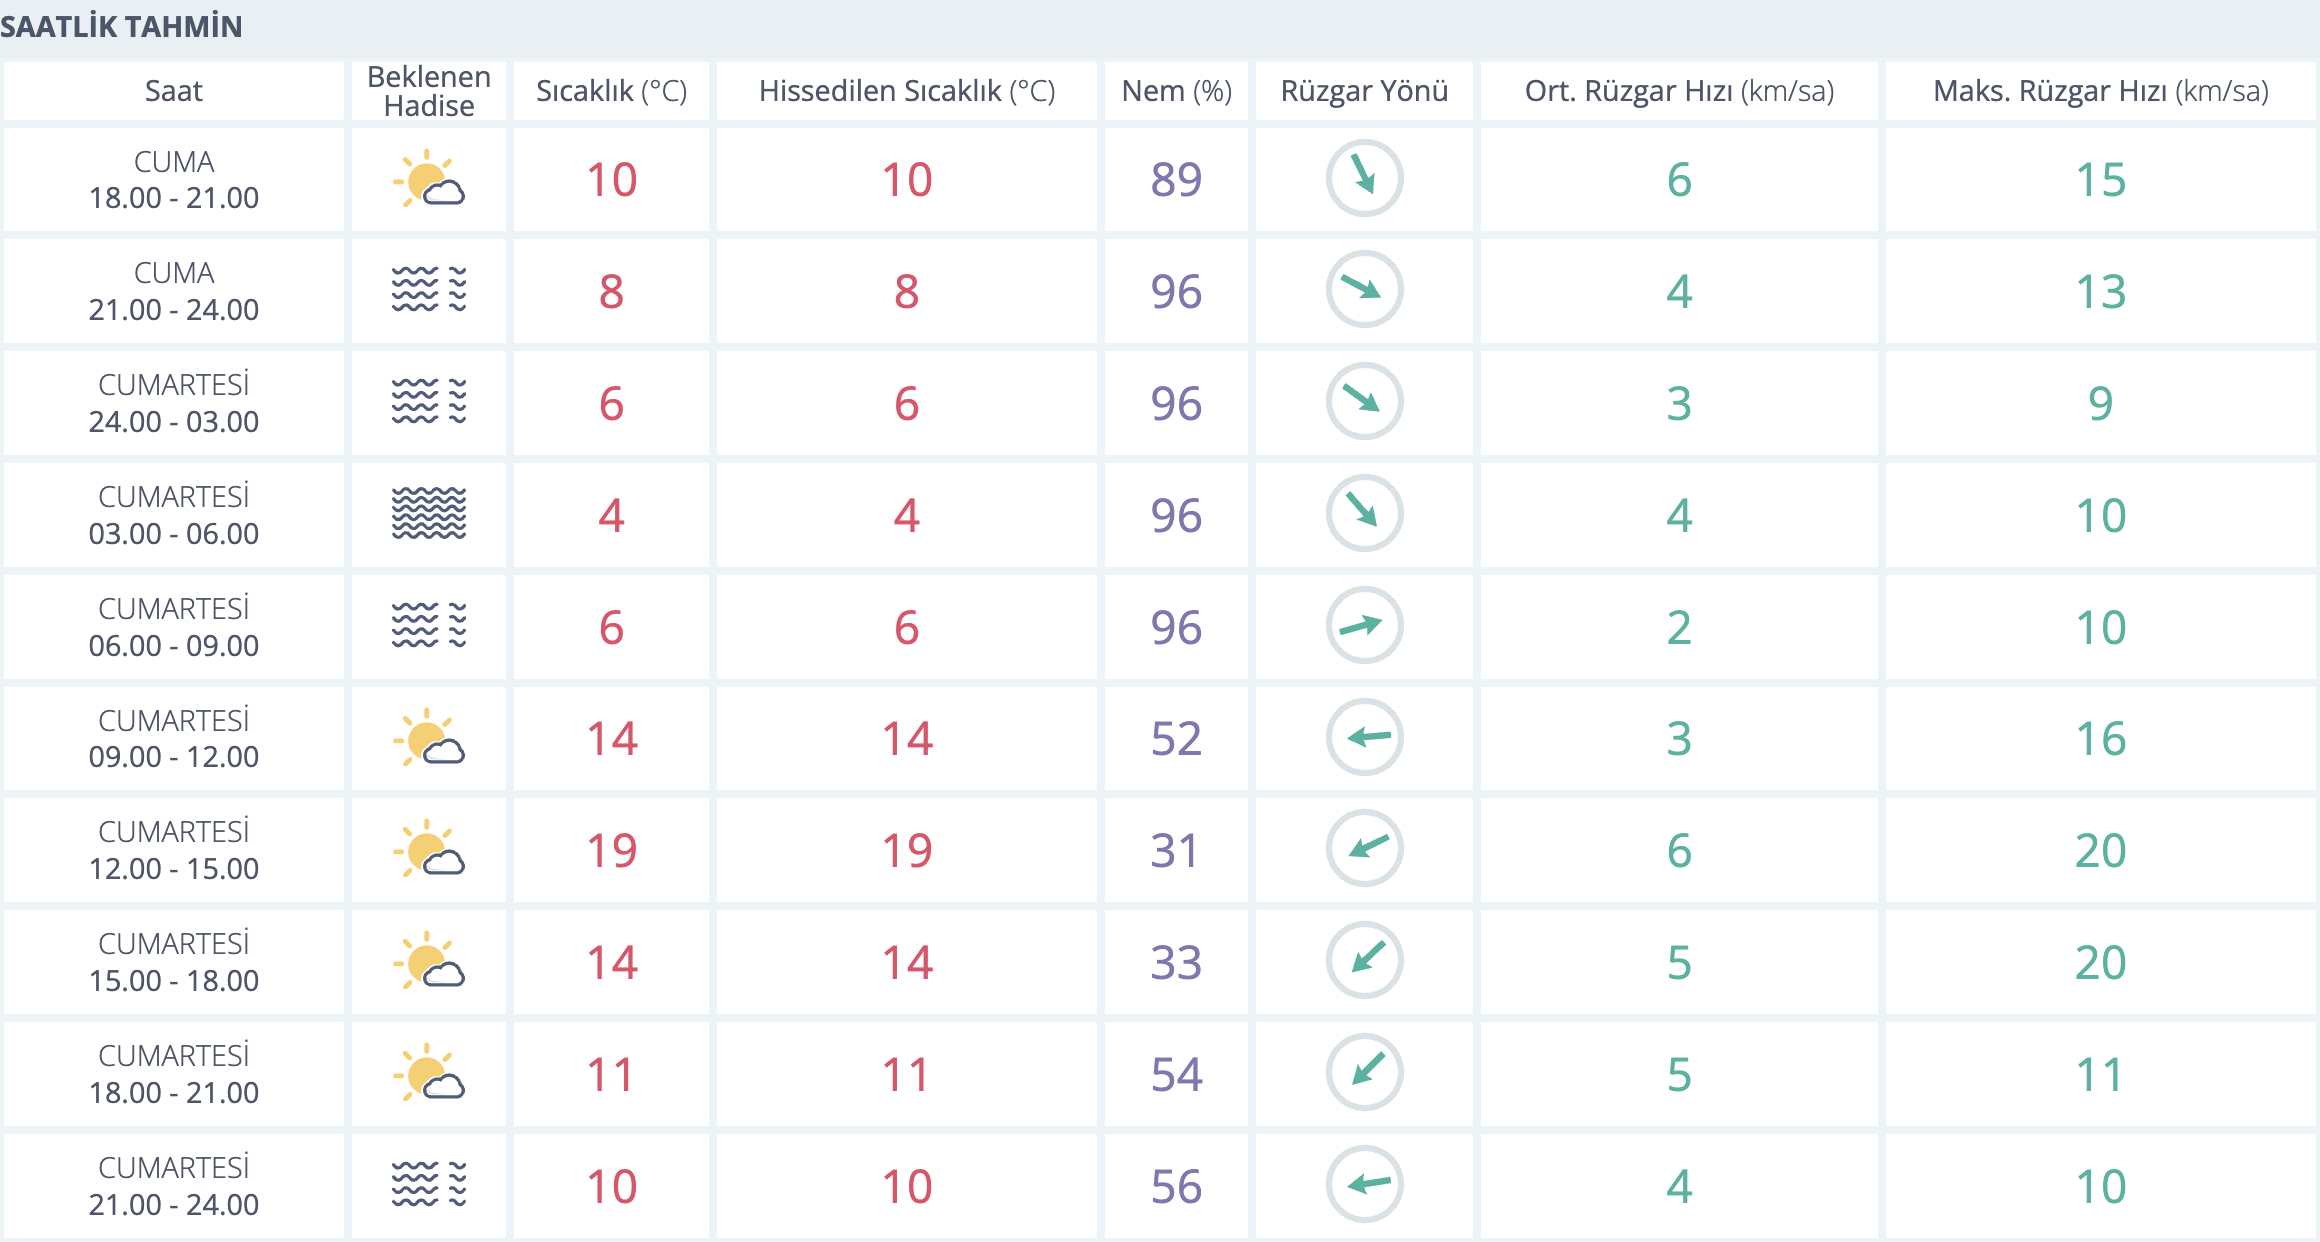
Task: Click the wind direction arrow for CUMARTESİ 12.00 - 15.00
Action: tap(1365, 850)
